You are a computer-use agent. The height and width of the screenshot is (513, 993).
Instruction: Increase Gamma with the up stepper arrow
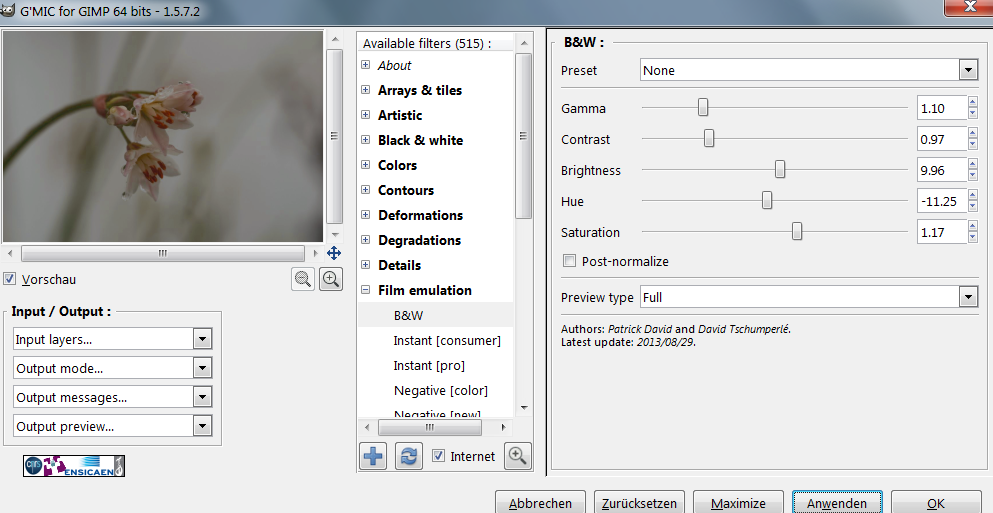click(x=973, y=102)
